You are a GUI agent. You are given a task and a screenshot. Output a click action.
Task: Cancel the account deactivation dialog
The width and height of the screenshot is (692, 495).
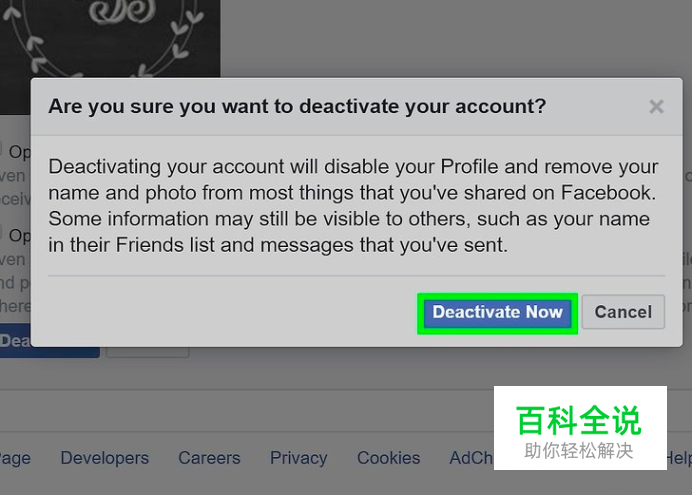tap(623, 312)
